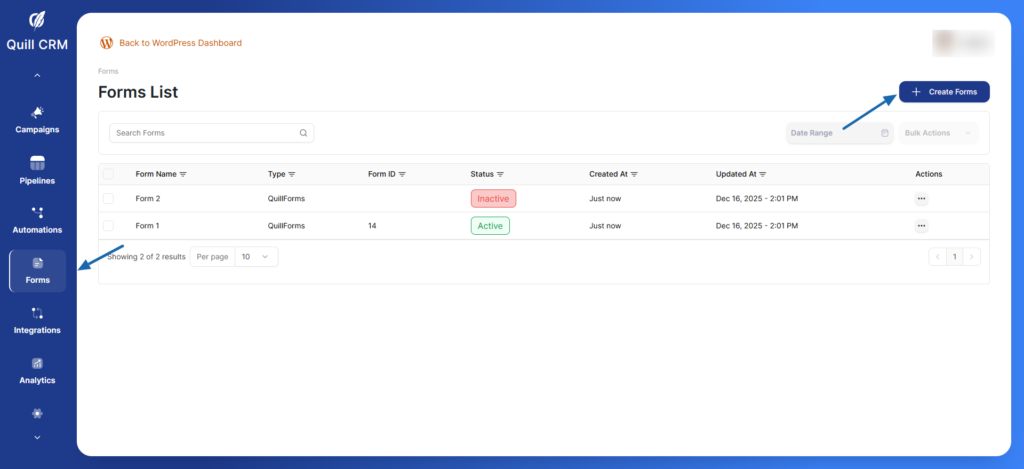Viewport: 1024px width, 469px height.
Task: Open actions menu for Form 1
Action: pyautogui.click(x=921, y=227)
